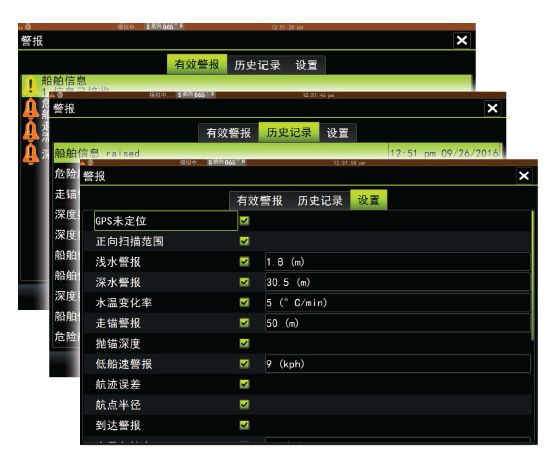Switch to 设置 tab in front dialog
The height and width of the screenshot is (463, 551).
[x=368, y=200]
